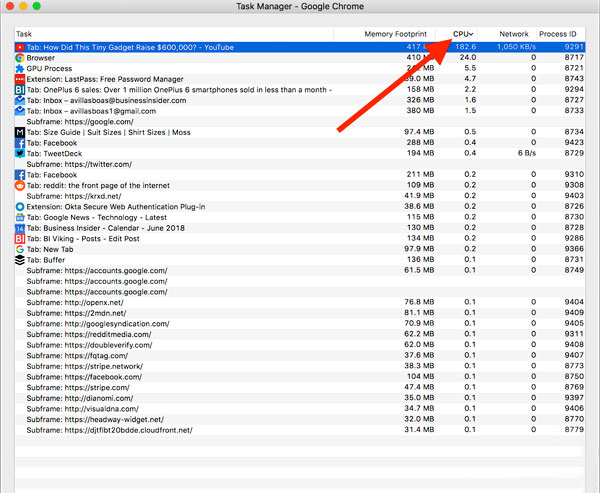600x493 pixels.
Task: Minimize the Task Manager with the yellow button
Action: 23,6
